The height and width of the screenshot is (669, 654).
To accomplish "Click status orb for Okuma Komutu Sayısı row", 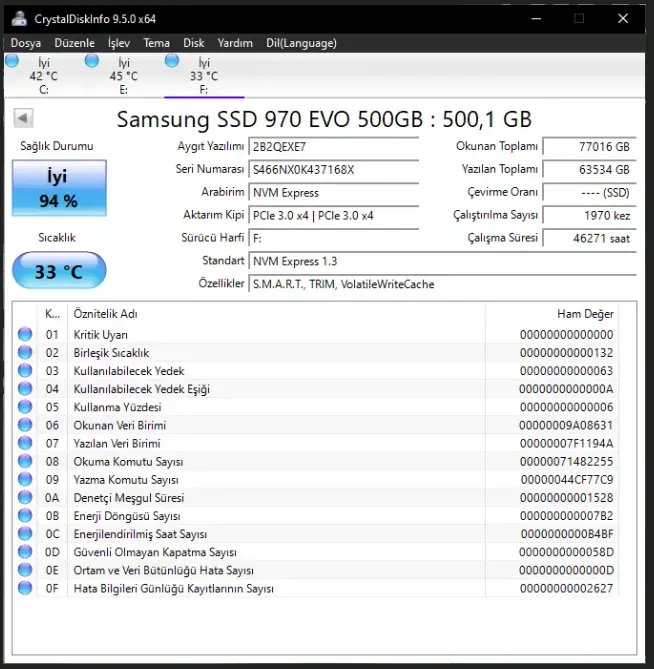I will pos(25,461).
